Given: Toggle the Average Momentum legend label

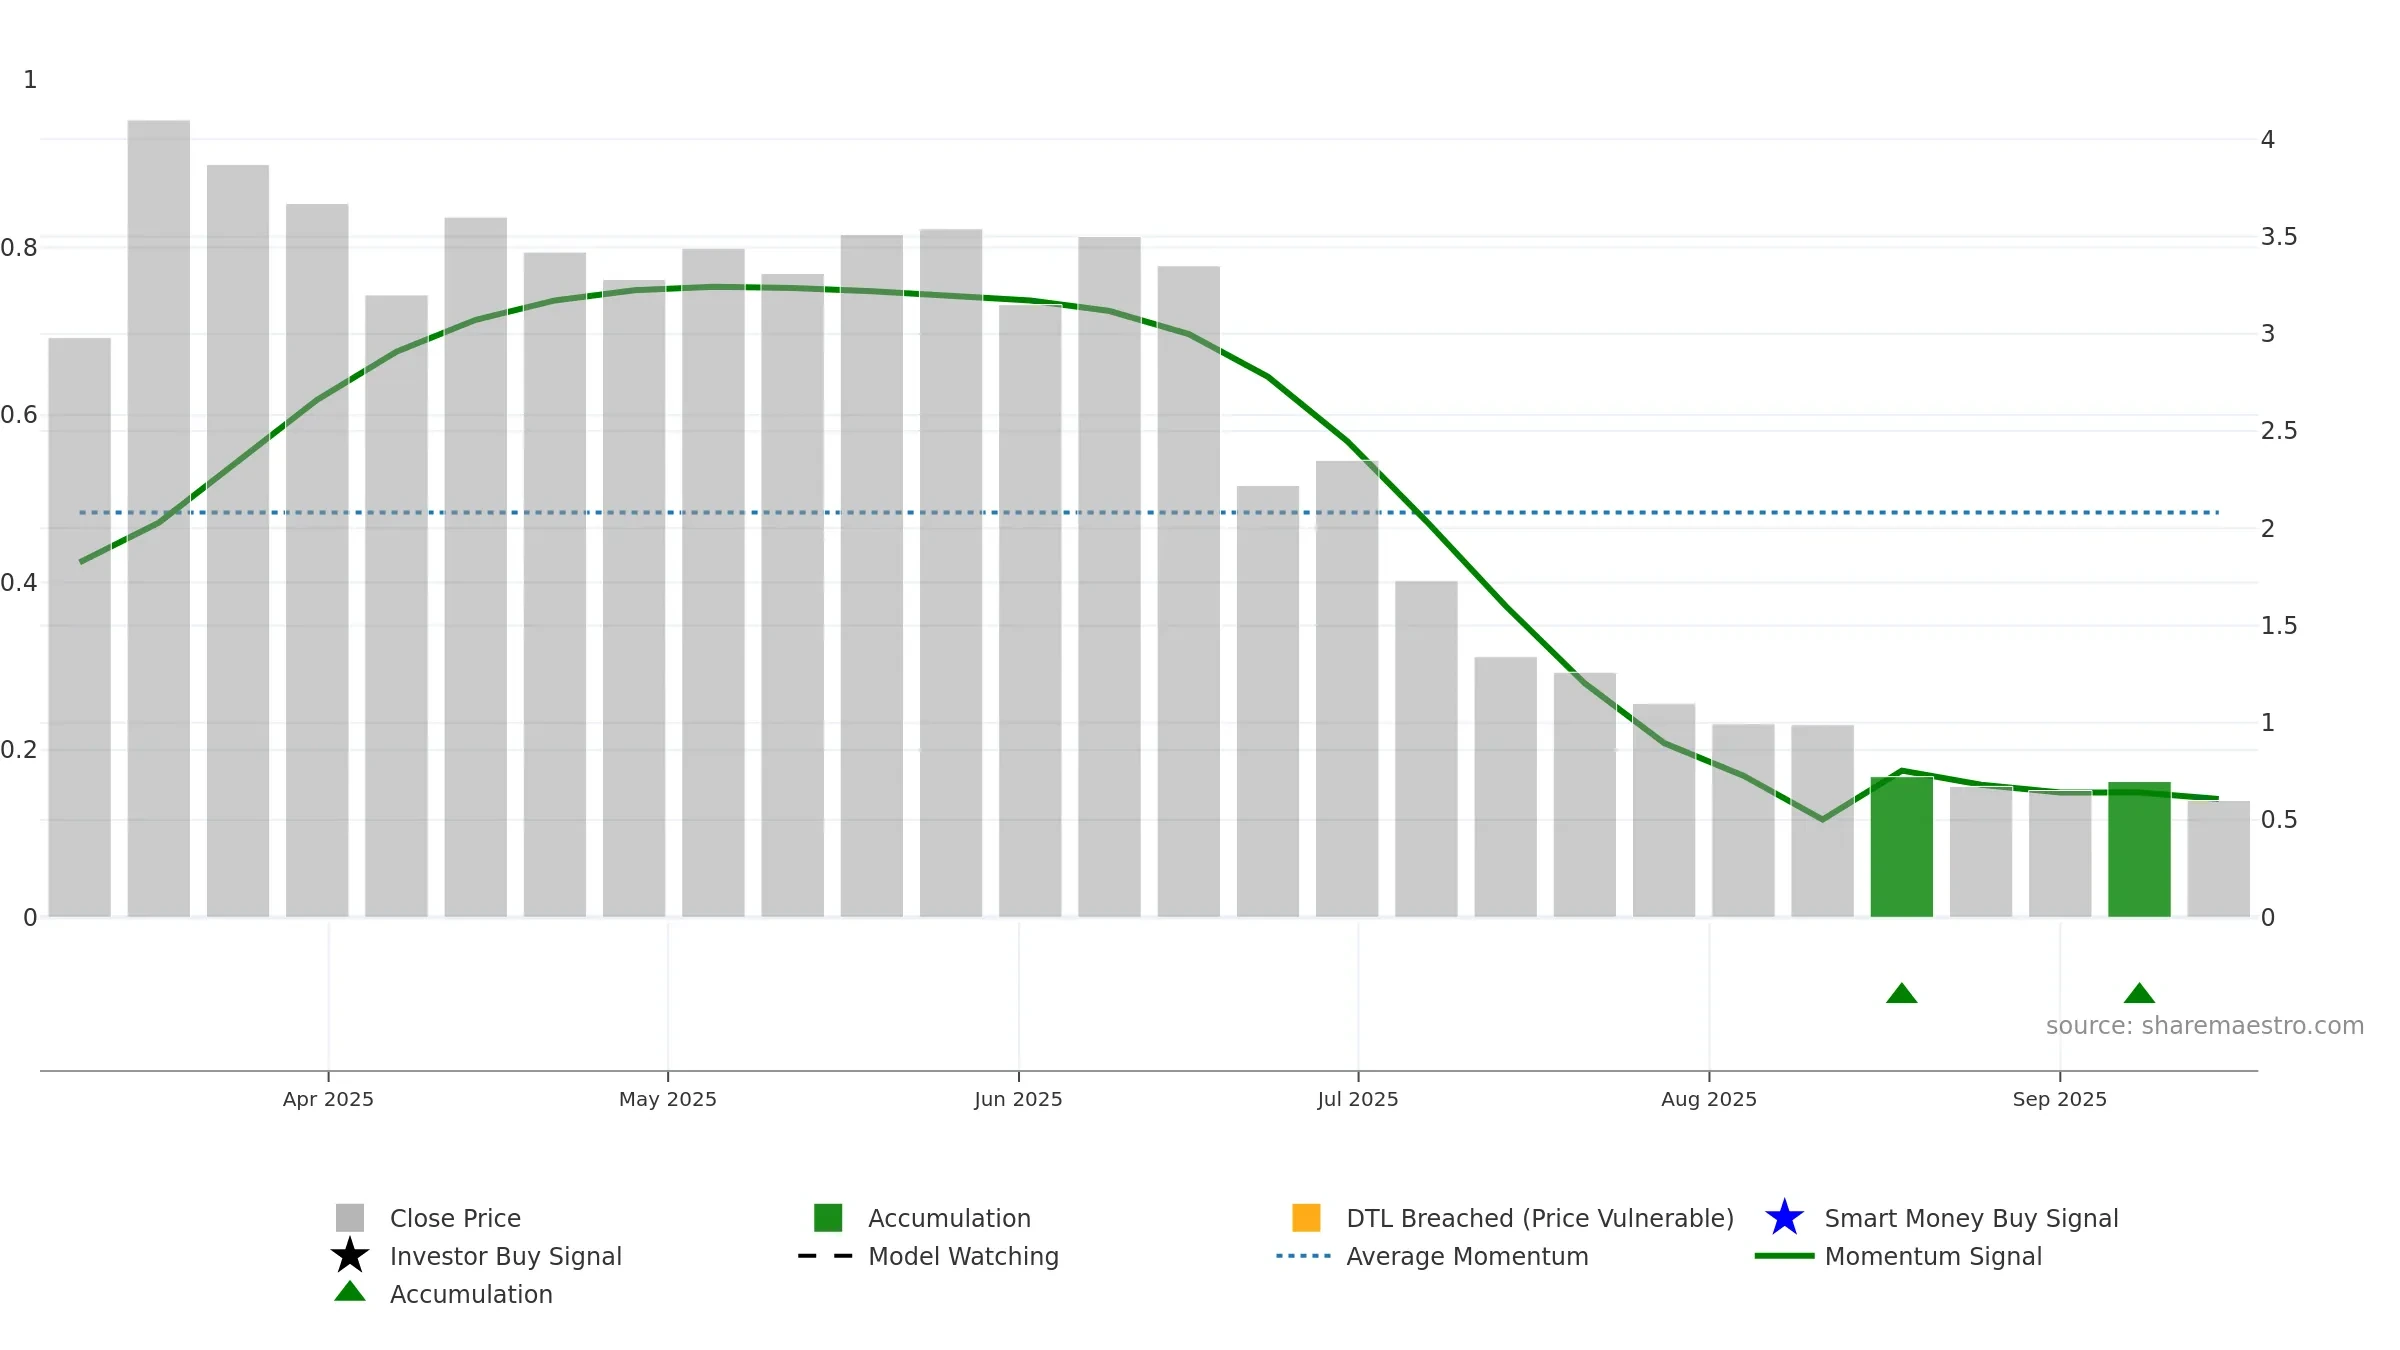Looking at the screenshot, I should tap(1467, 1256).
